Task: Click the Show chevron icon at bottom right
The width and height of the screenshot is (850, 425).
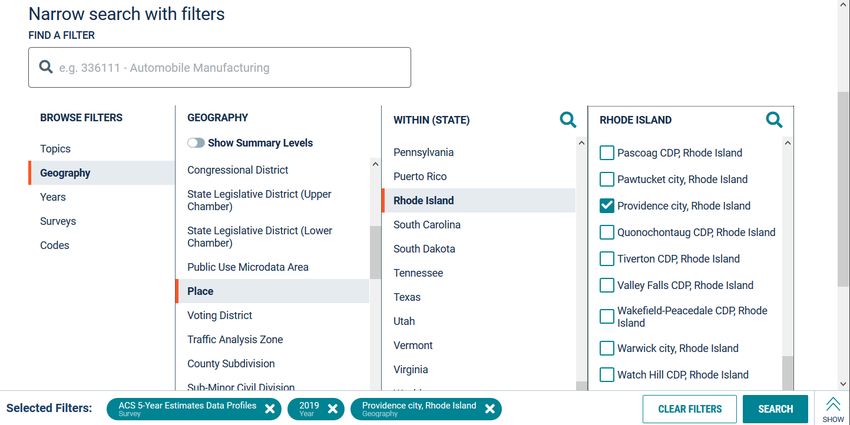Action: click(833, 405)
